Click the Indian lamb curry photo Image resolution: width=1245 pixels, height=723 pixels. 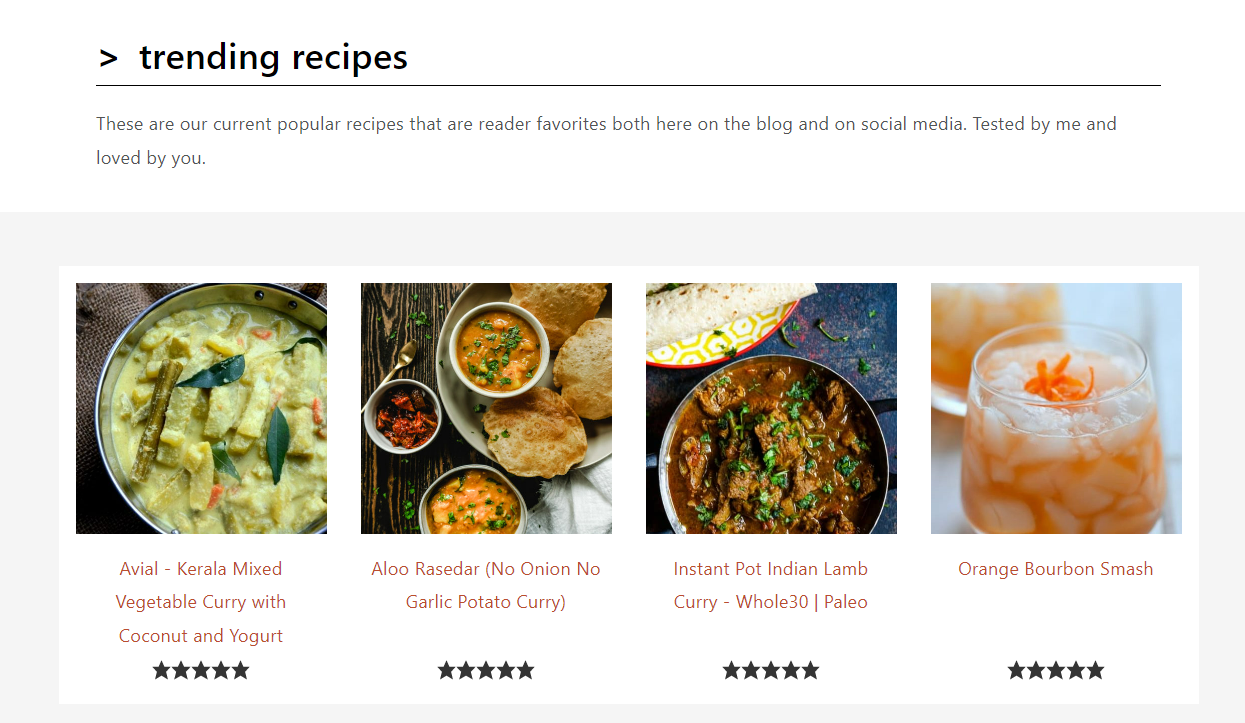click(x=771, y=408)
